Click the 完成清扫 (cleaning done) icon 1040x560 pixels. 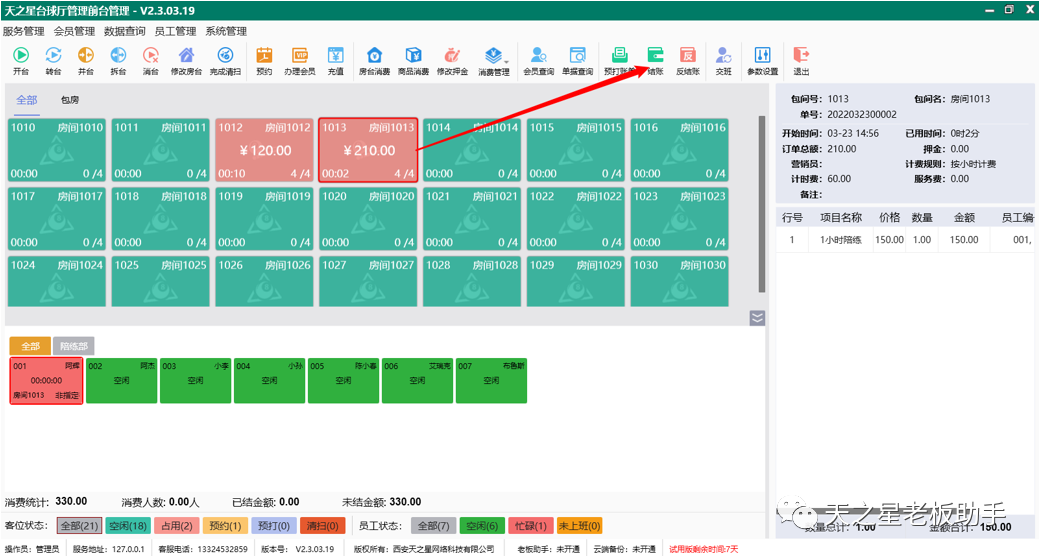point(226,60)
